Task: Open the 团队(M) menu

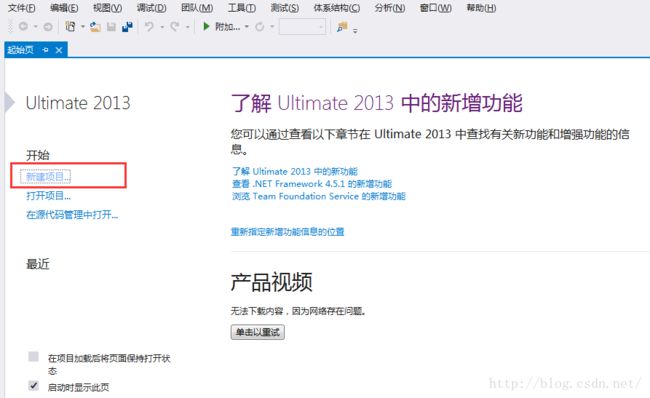Action: click(197, 8)
